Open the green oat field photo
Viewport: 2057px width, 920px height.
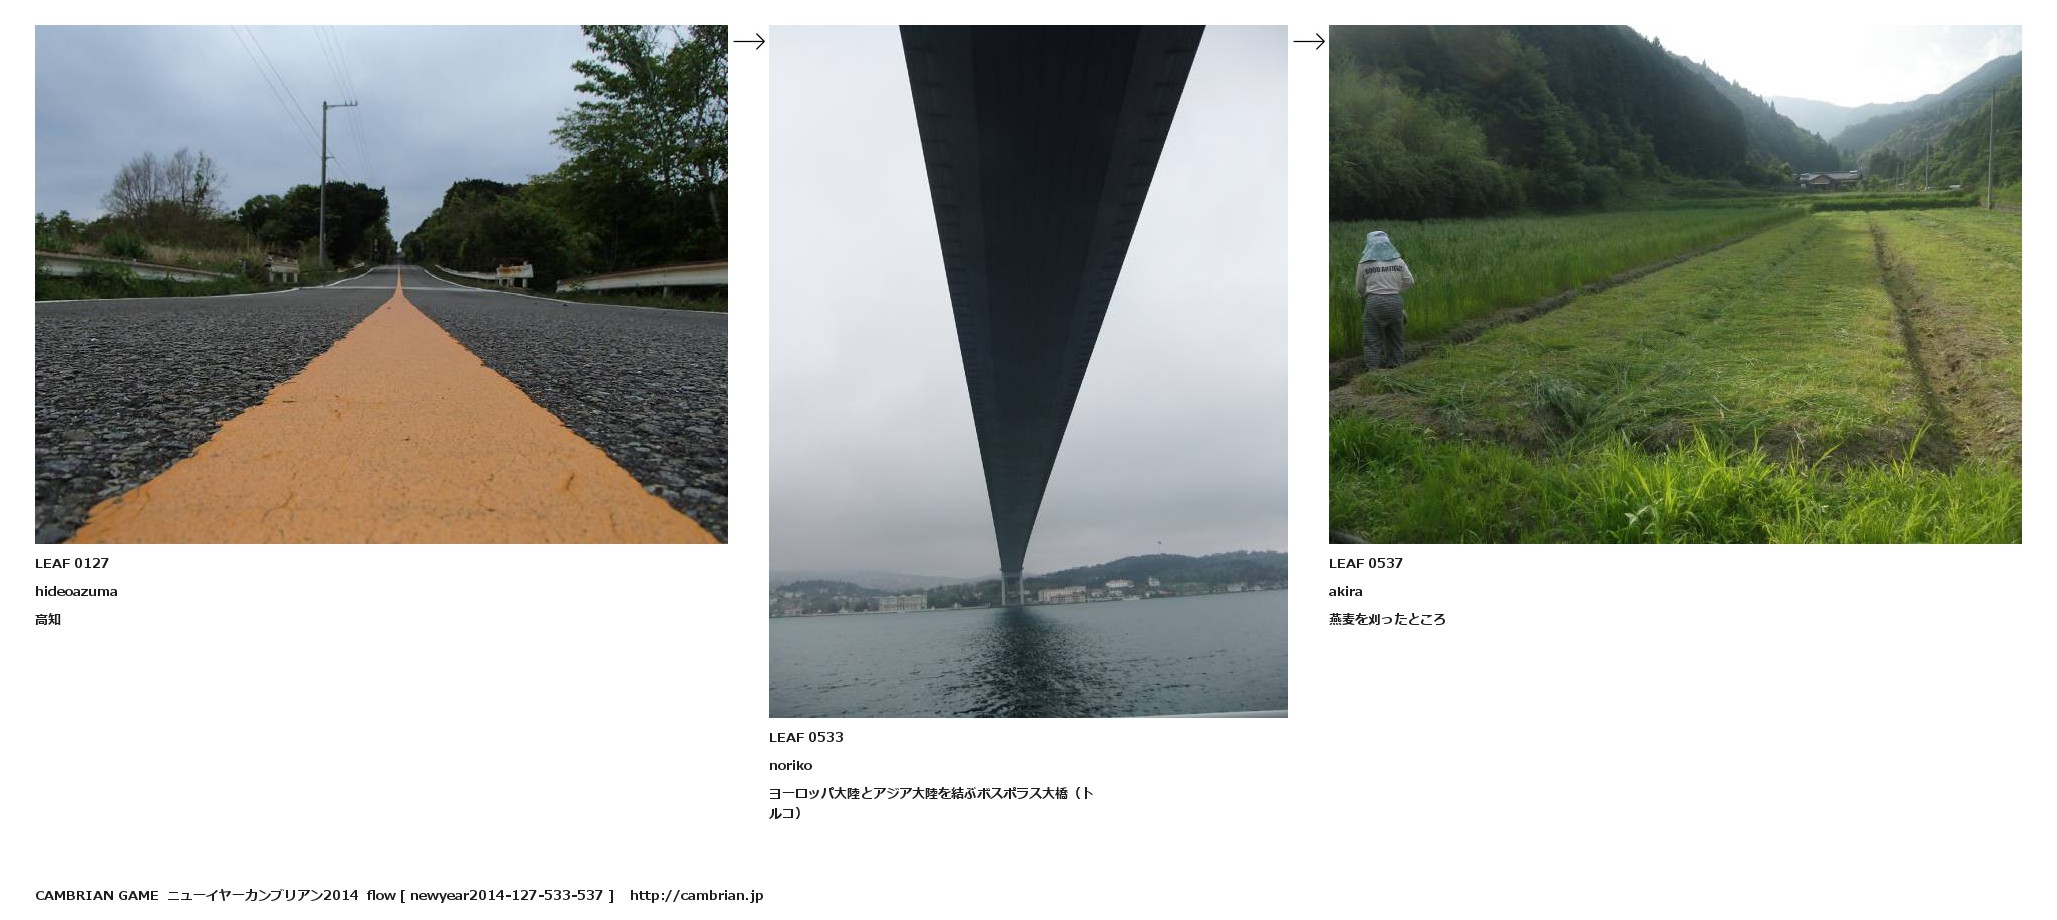[1675, 284]
